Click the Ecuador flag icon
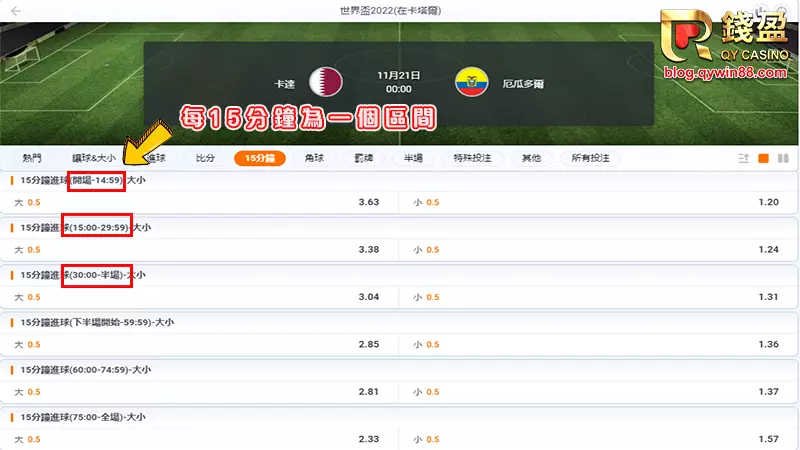The image size is (800, 450). pos(469,81)
